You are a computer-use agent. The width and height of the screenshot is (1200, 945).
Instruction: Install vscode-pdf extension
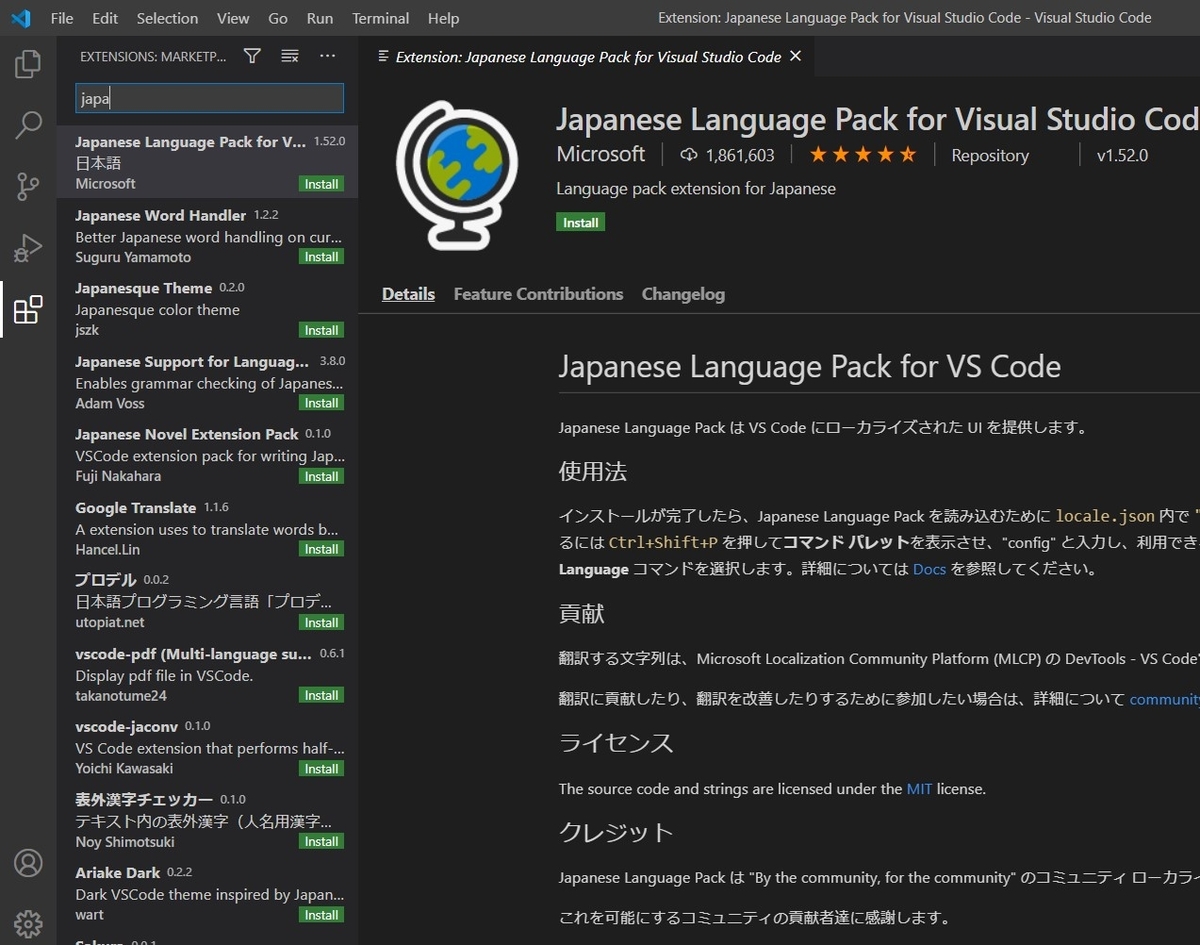[x=321, y=695]
